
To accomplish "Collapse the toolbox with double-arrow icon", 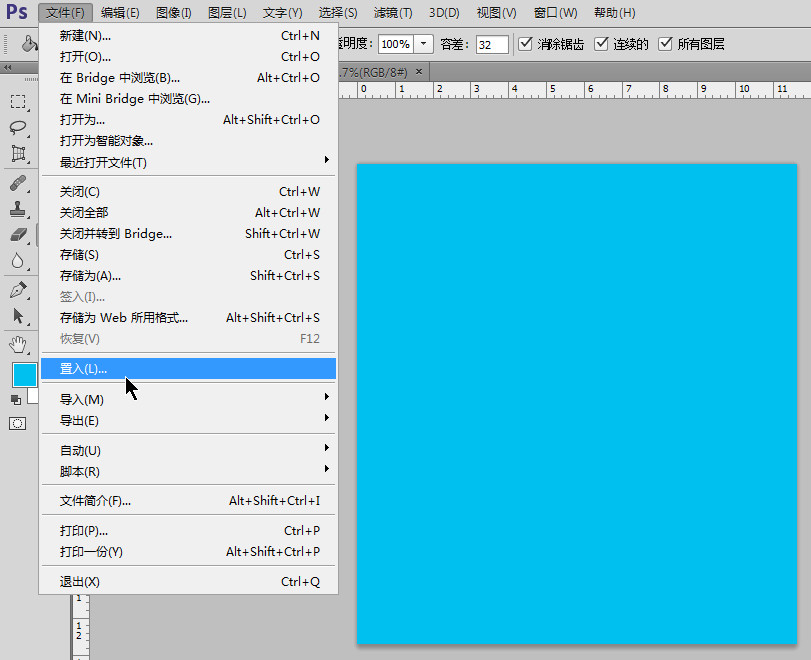I will point(7,68).
